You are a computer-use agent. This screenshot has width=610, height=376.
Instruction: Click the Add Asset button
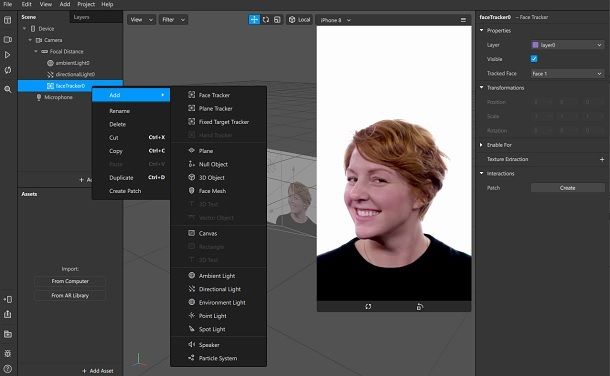pos(98,371)
